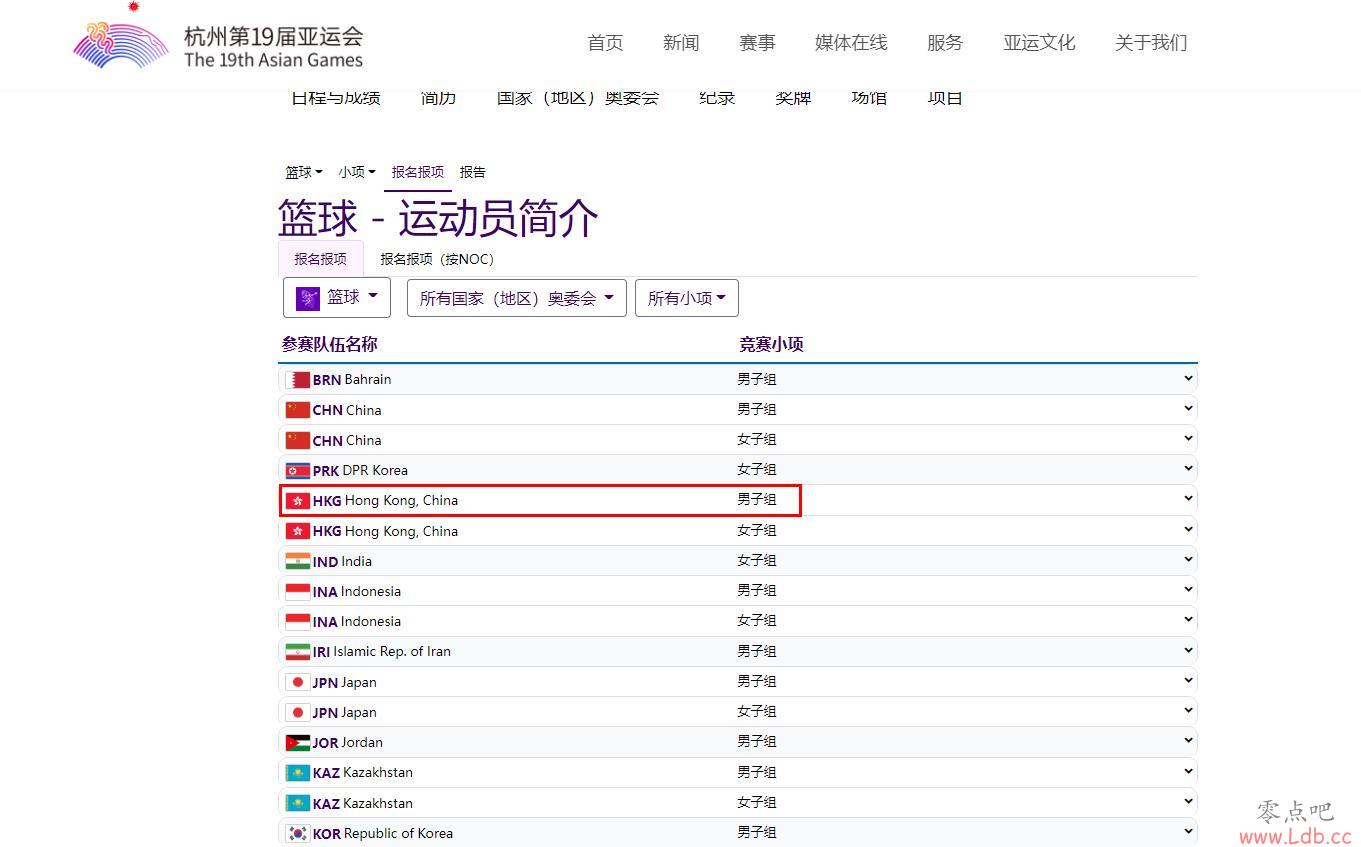Click the basketball sport icon in dropdown
The height and width of the screenshot is (847, 1361).
click(x=308, y=298)
